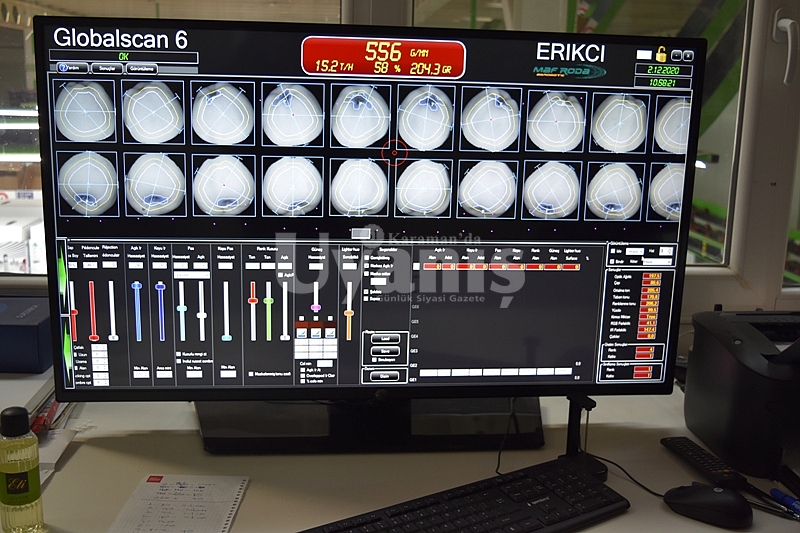
Task: Toggle the Açık checkbox in Renk Kusuru
Action: coord(281,275)
